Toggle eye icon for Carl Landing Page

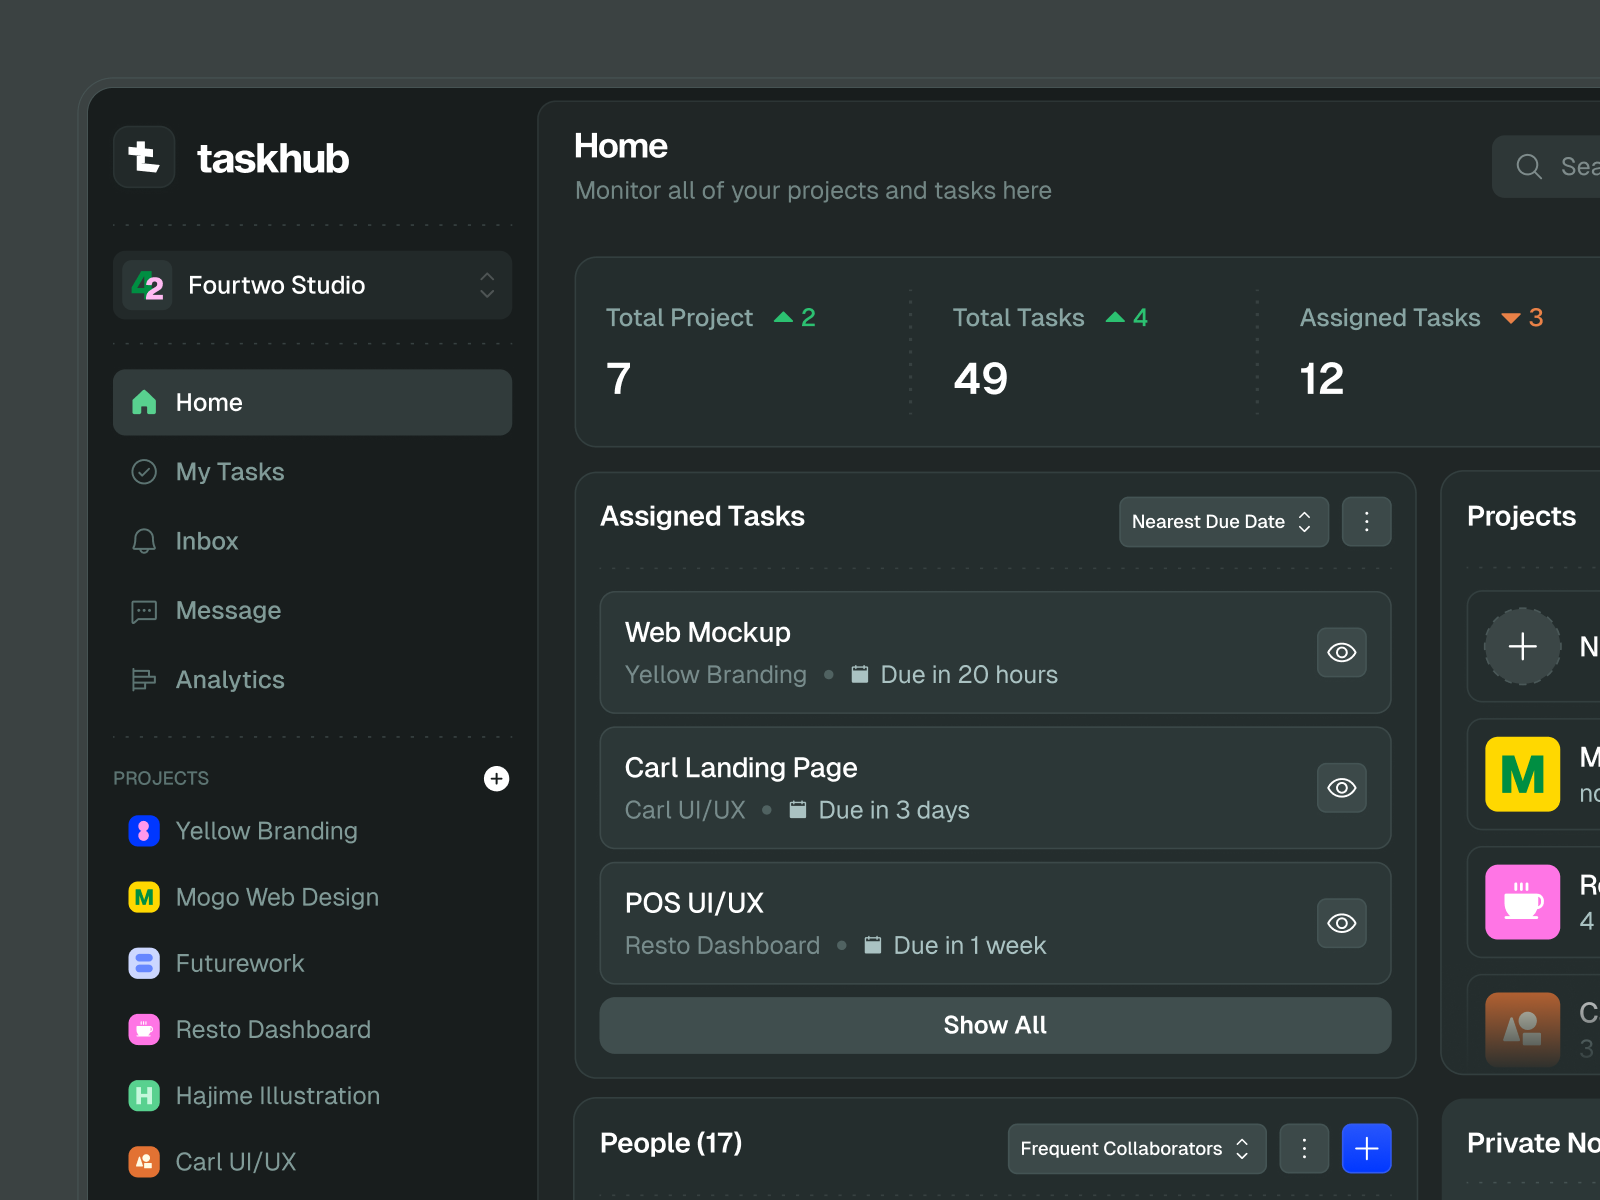pyautogui.click(x=1341, y=788)
